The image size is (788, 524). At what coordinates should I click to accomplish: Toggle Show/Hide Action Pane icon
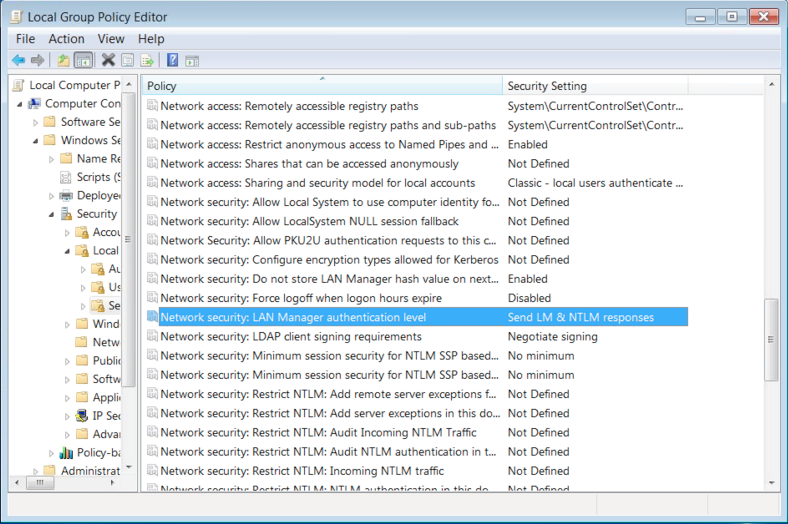click(x=192, y=61)
